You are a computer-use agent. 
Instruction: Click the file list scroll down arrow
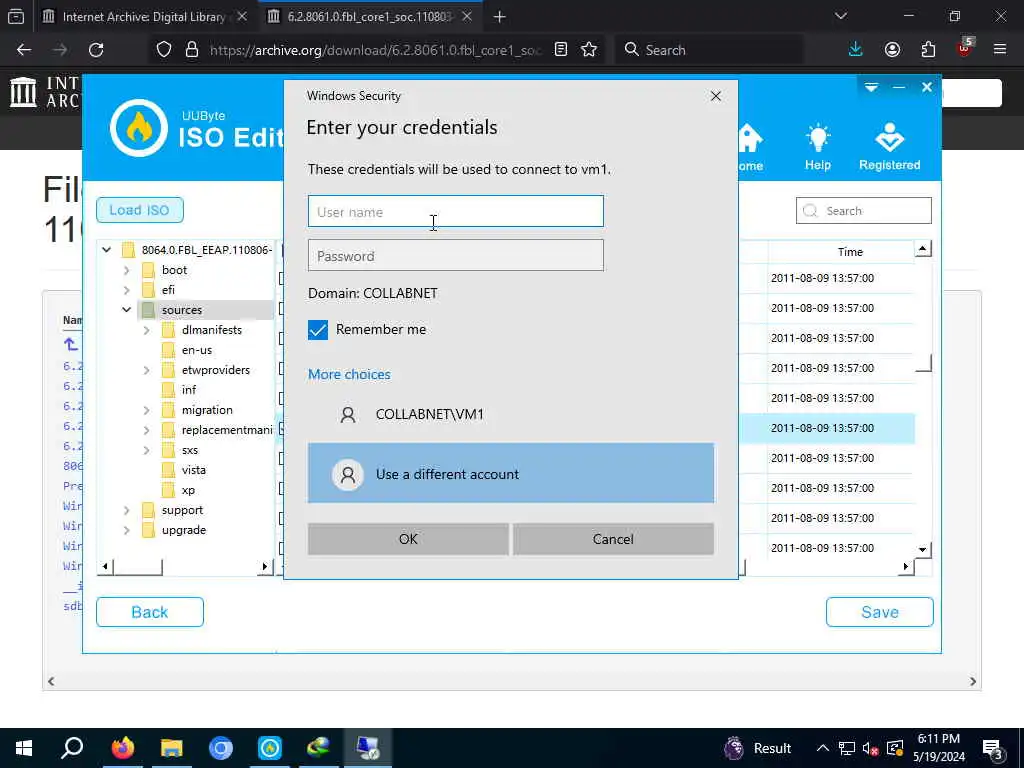(922, 549)
